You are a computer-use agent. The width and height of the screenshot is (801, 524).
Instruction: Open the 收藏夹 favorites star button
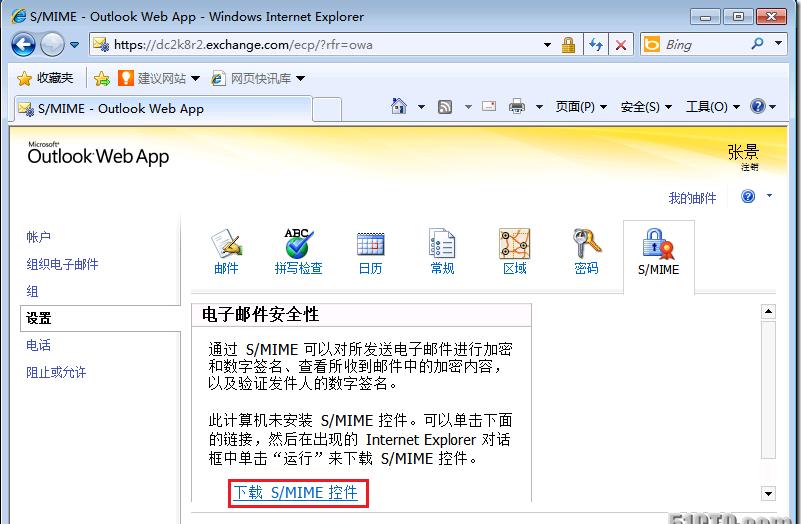(x=45, y=78)
